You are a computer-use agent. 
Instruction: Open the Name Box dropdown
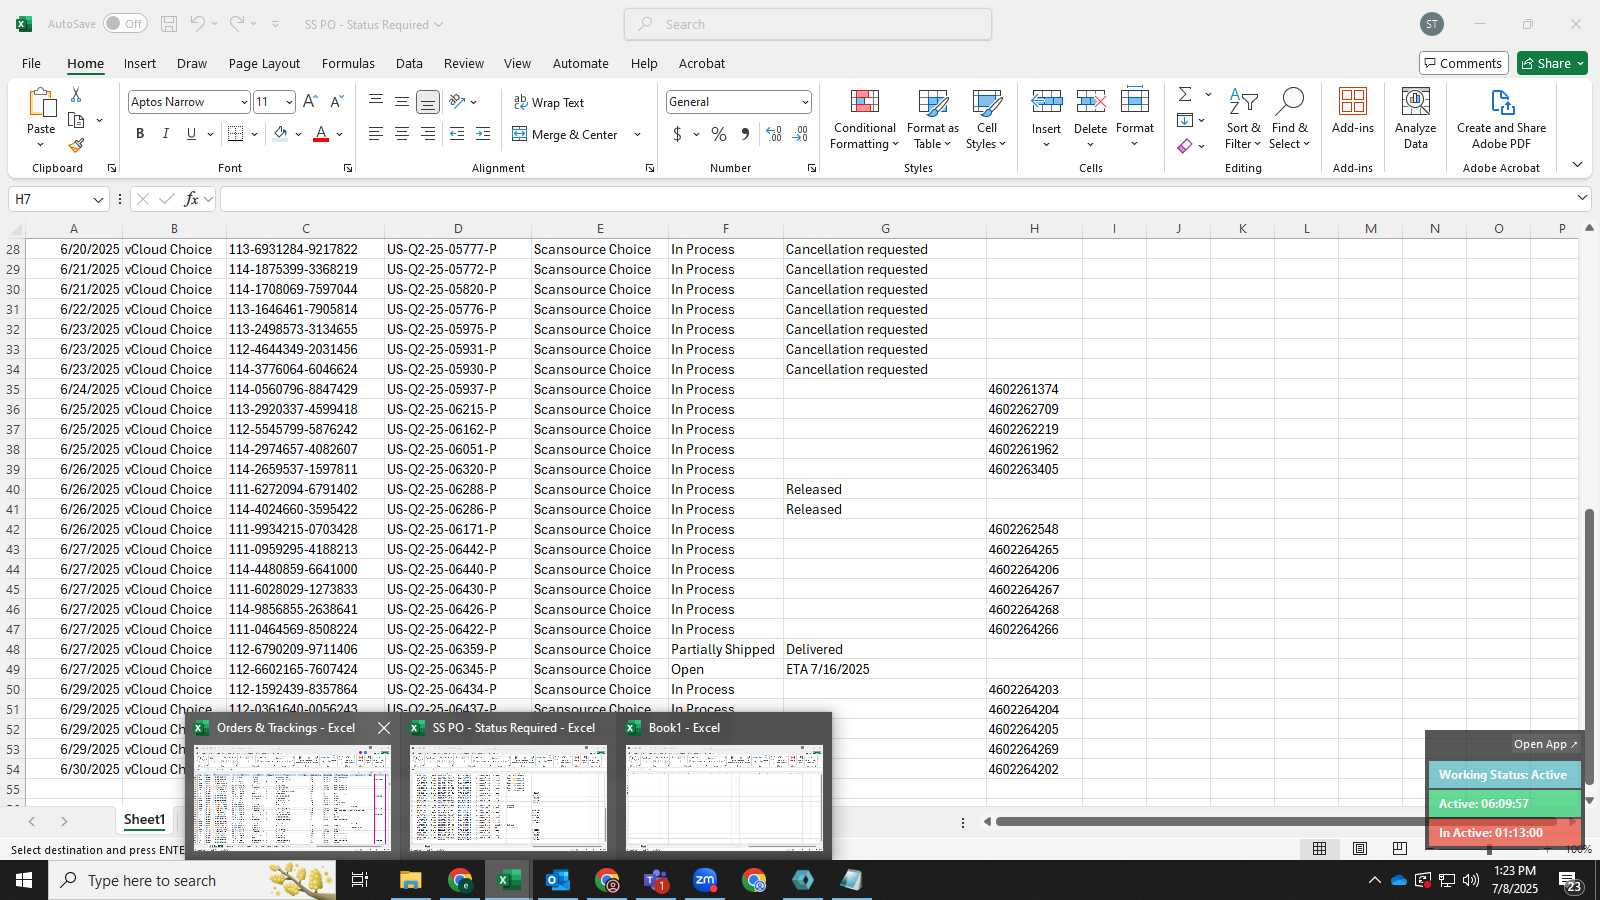(97, 199)
